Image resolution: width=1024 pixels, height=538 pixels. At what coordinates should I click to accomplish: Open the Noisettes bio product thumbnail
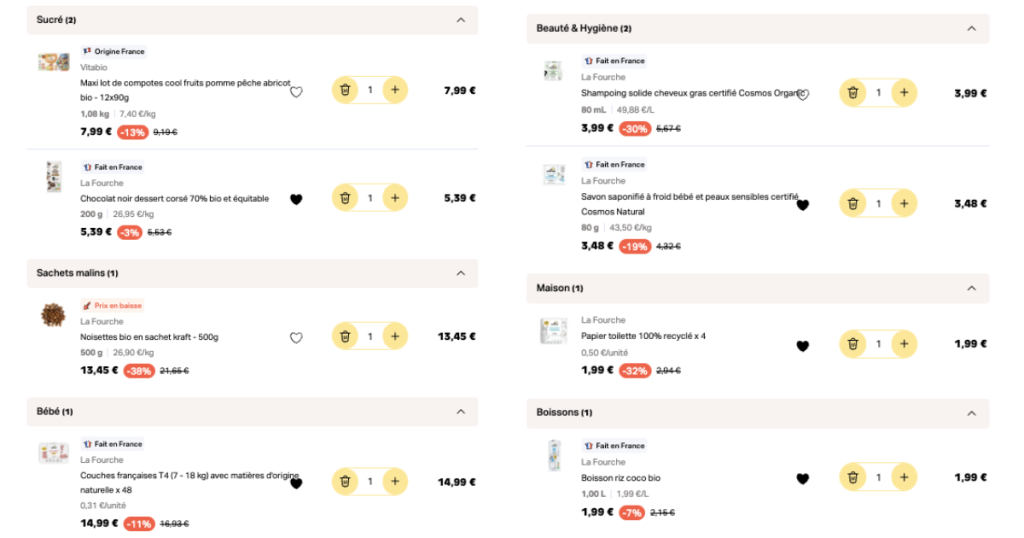point(53,315)
